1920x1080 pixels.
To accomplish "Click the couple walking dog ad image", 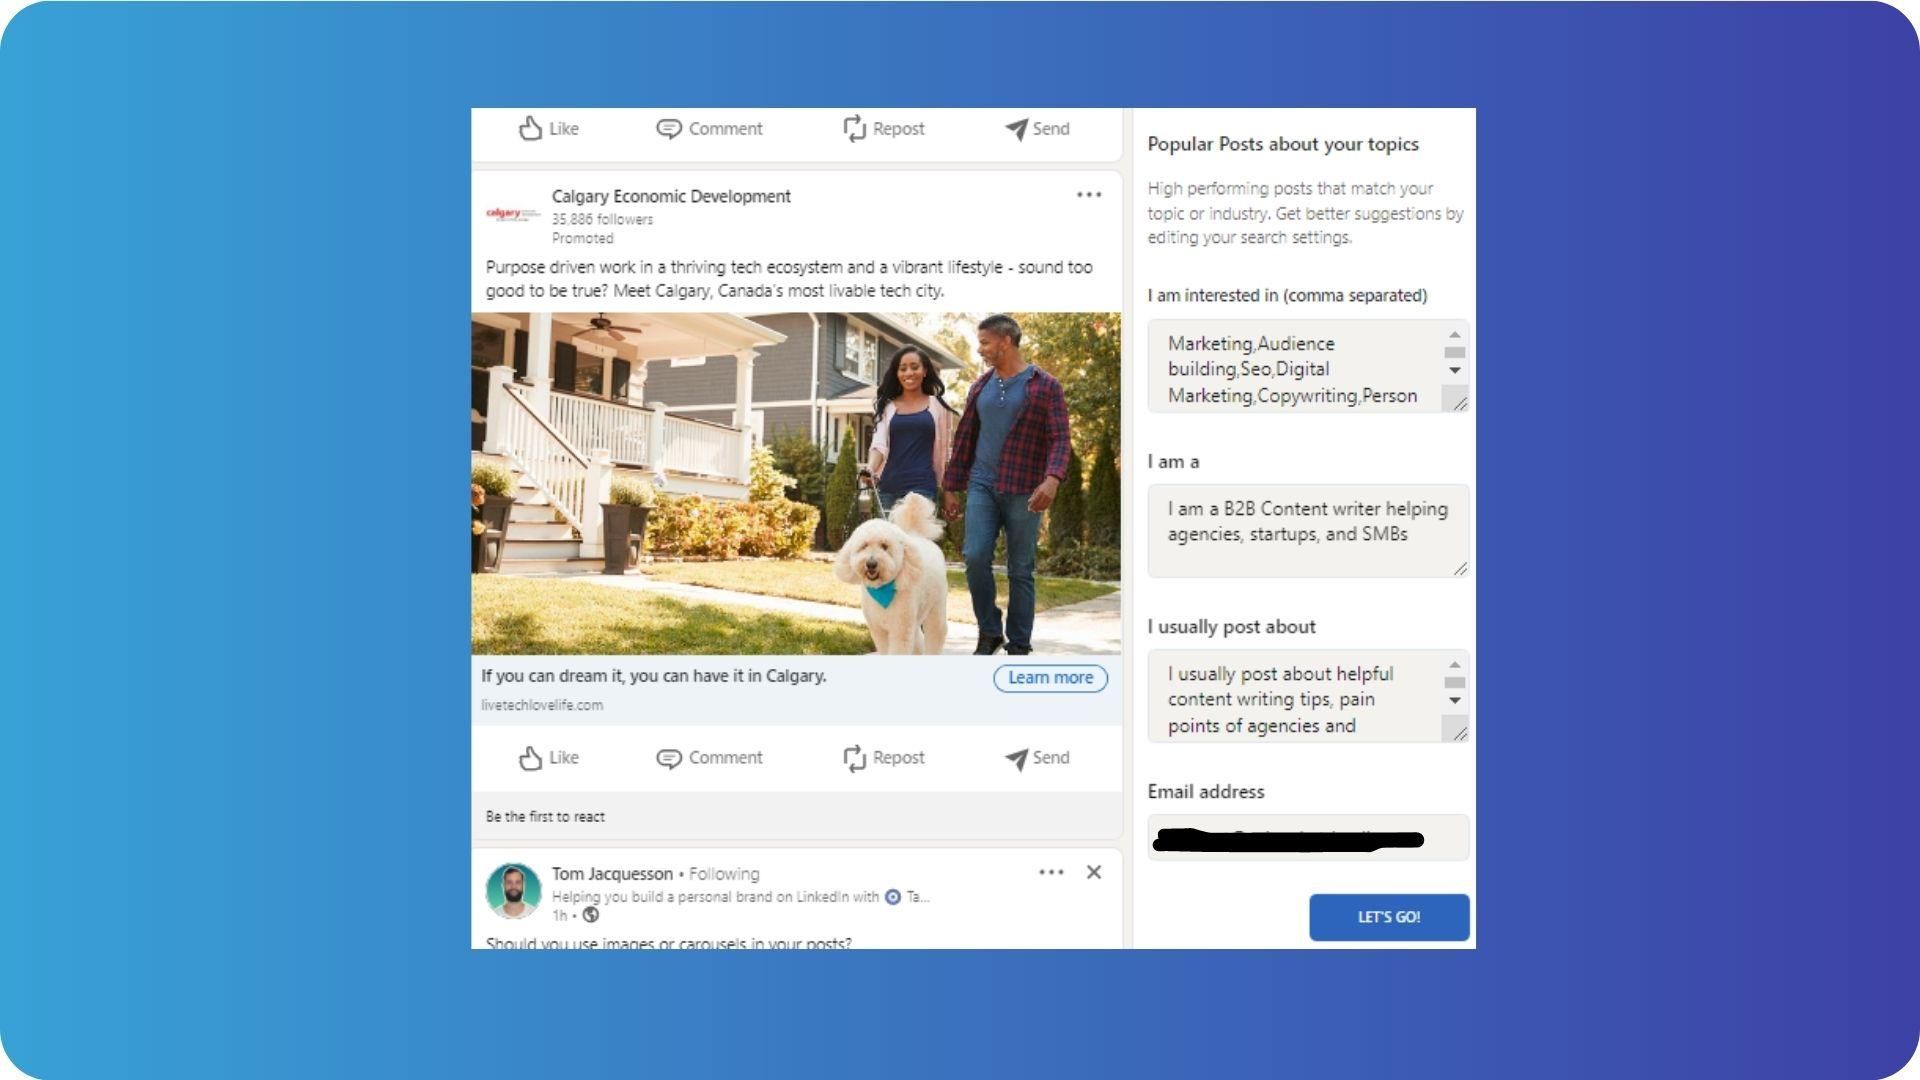I will [796, 484].
